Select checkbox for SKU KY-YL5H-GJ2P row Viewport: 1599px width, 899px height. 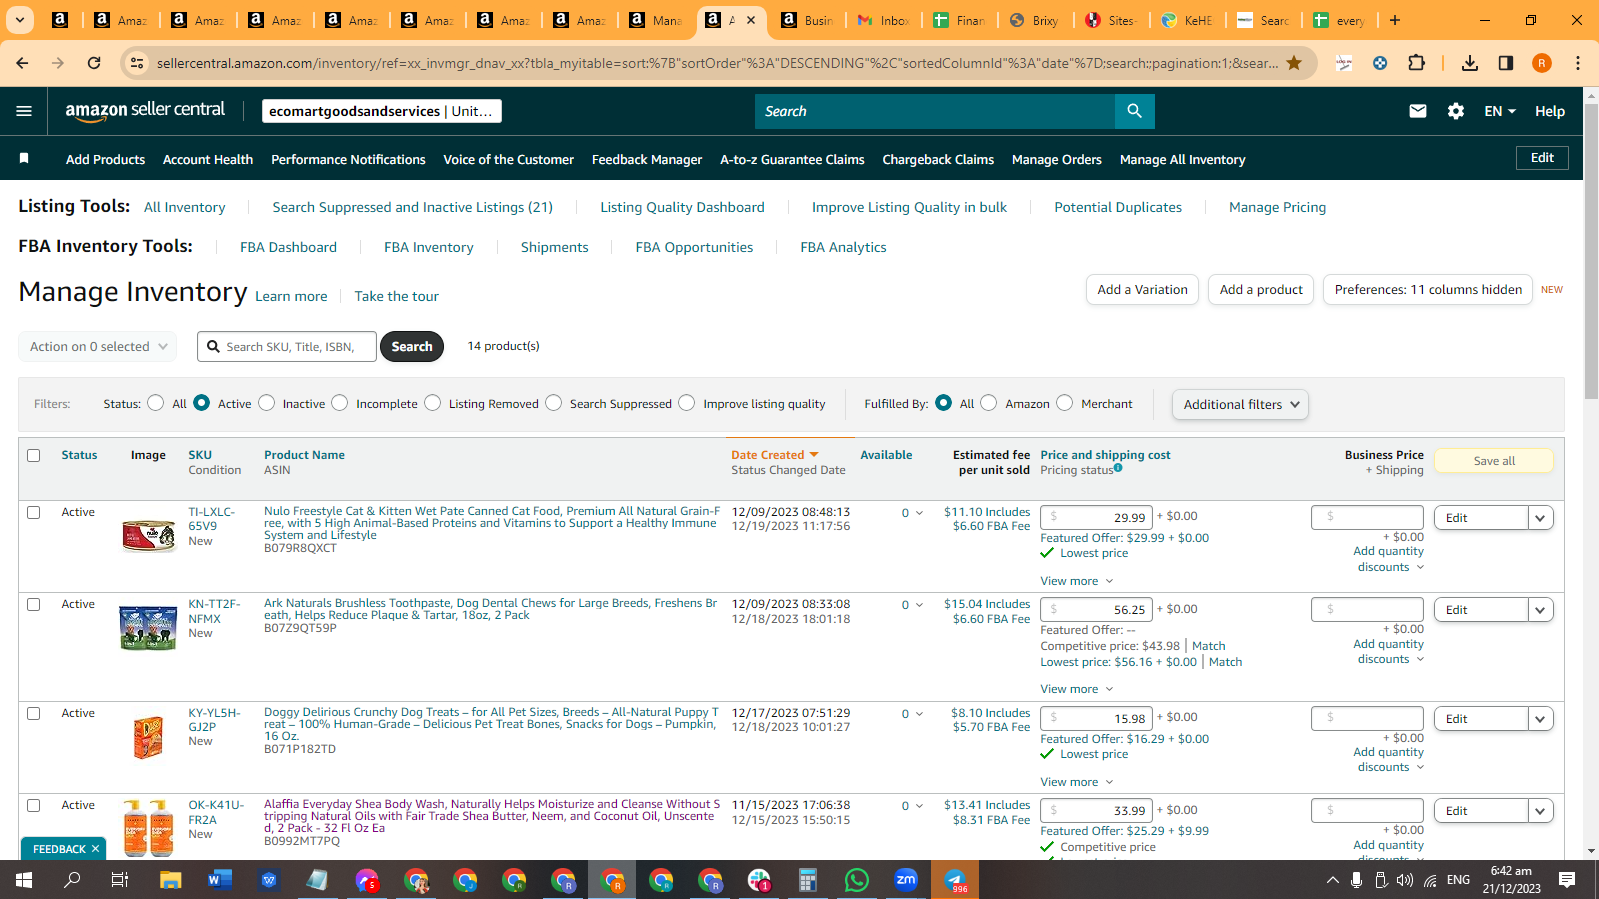[34, 713]
